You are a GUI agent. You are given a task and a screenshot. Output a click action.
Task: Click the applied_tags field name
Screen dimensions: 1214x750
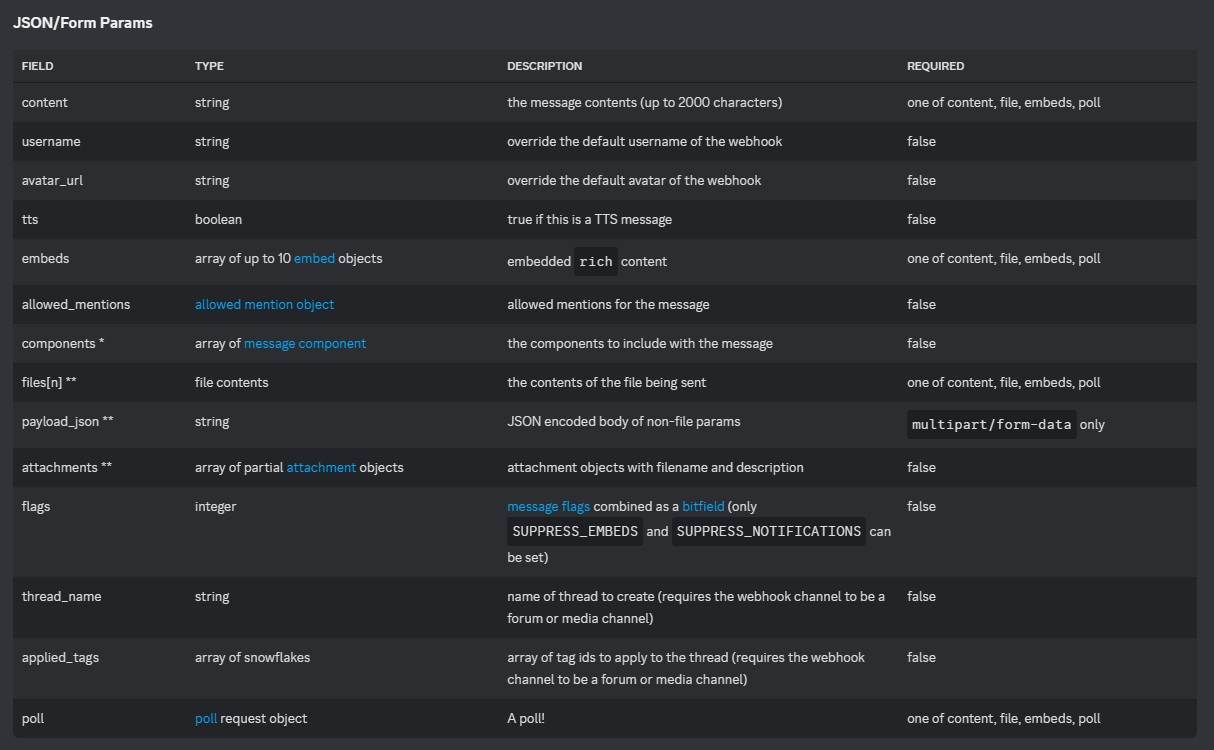tap(60, 657)
